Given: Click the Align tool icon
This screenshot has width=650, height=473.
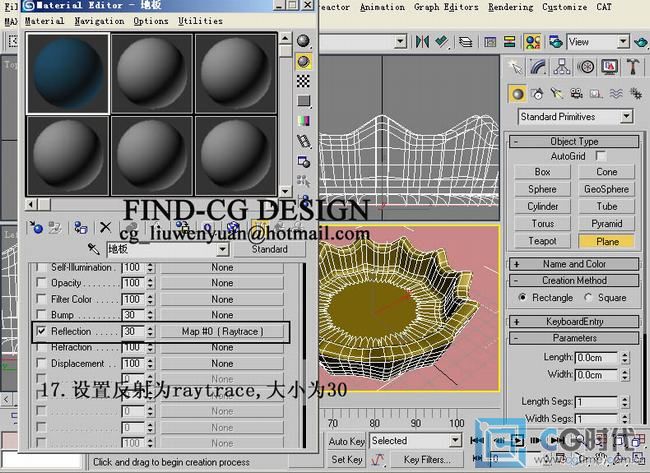Looking at the screenshot, I should pyautogui.click(x=442, y=41).
